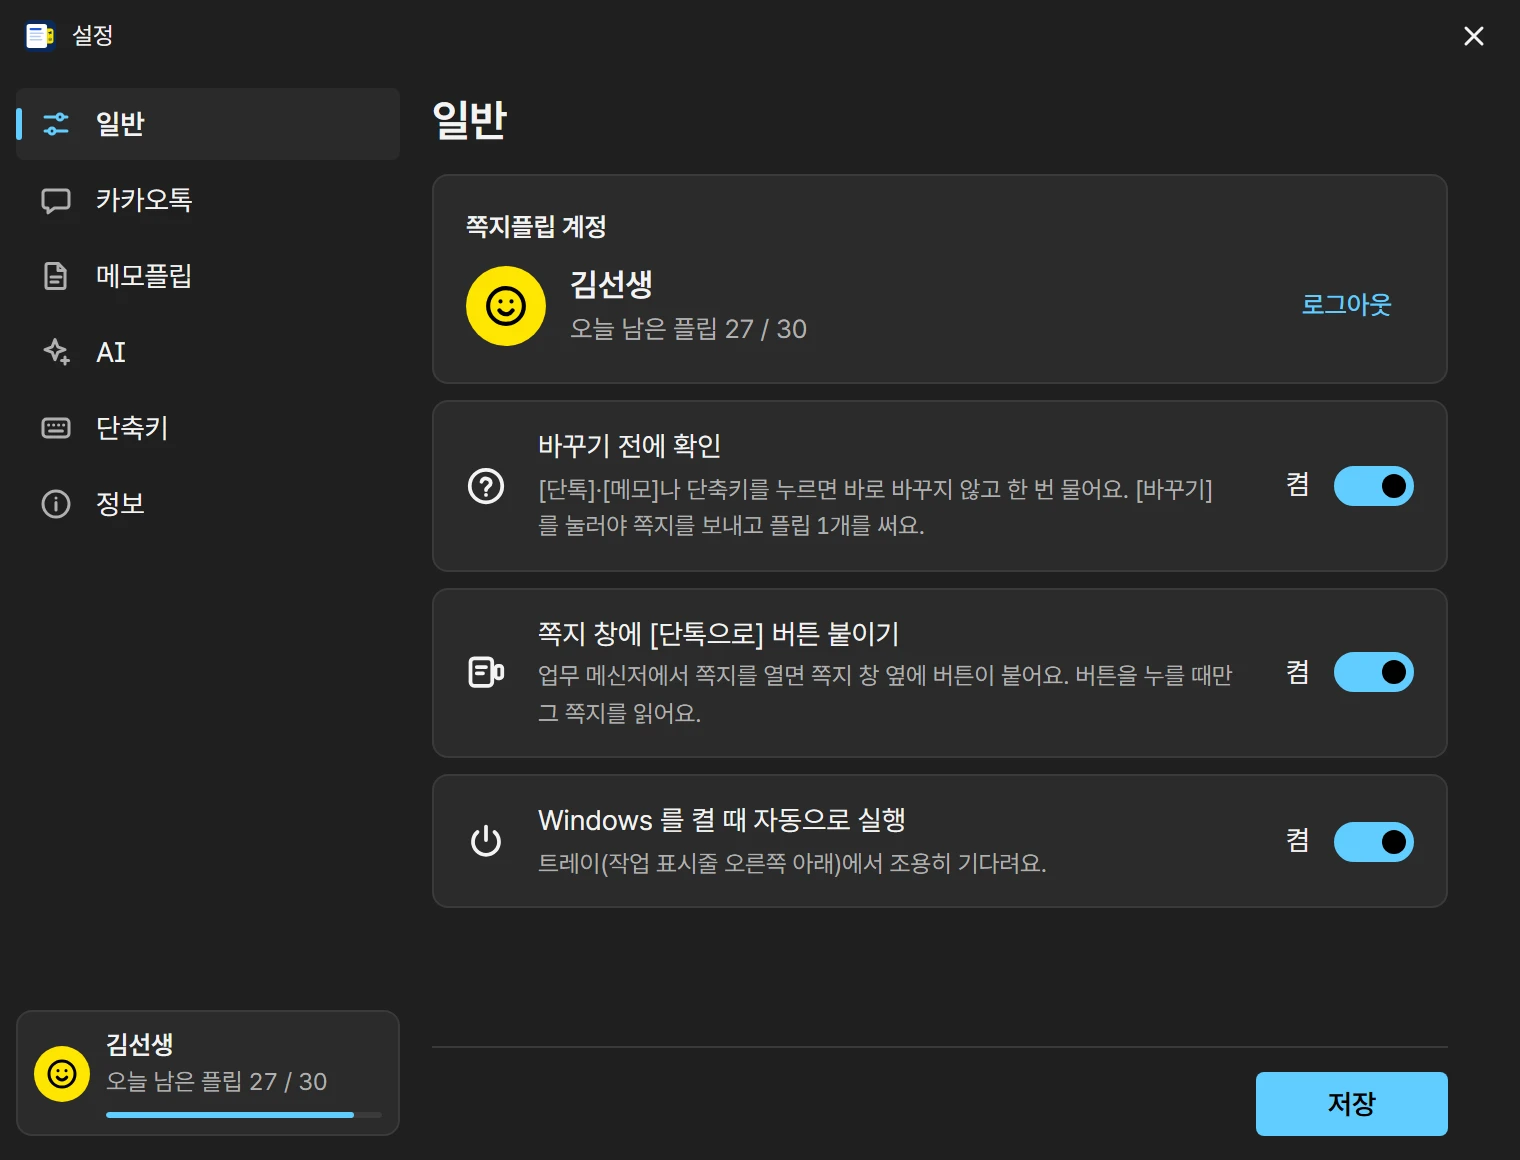Click the question mark icon beside 바꾸기 전에 확인
The image size is (1520, 1160).
coord(486,487)
